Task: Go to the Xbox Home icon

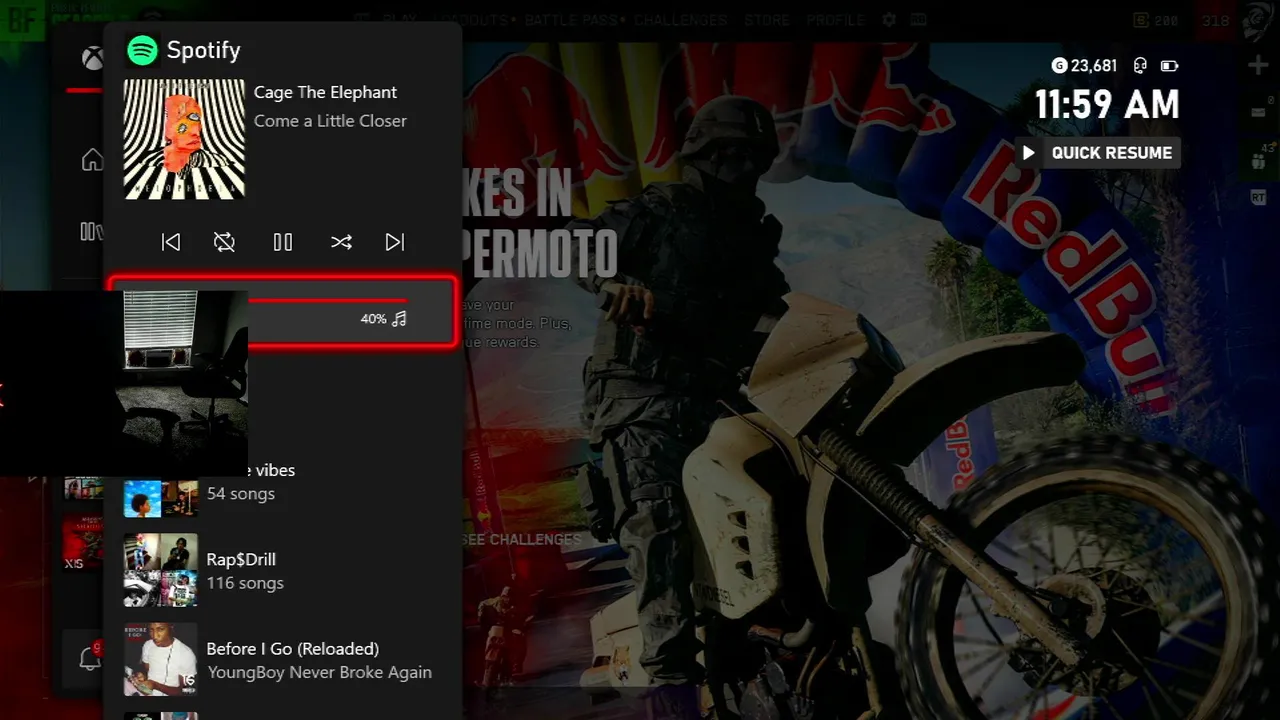Action: pyautogui.click(x=92, y=160)
